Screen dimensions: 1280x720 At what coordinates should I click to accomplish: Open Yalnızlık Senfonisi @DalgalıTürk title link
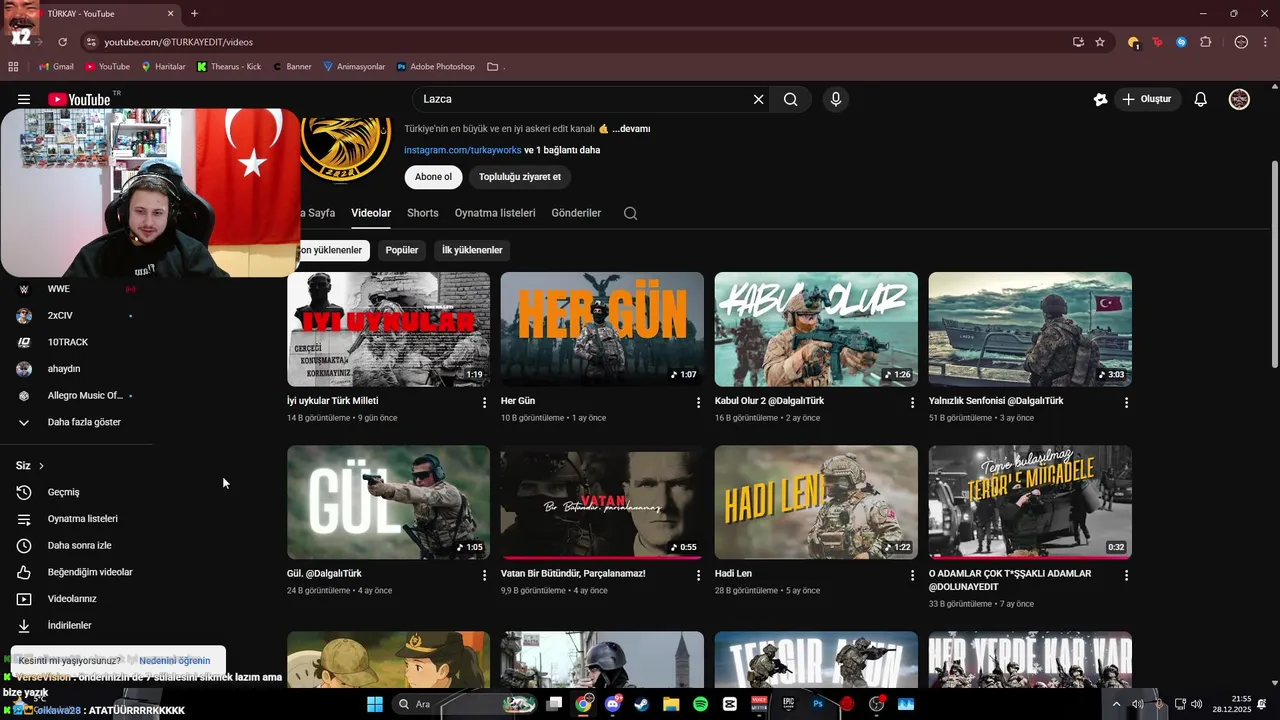tap(996, 401)
